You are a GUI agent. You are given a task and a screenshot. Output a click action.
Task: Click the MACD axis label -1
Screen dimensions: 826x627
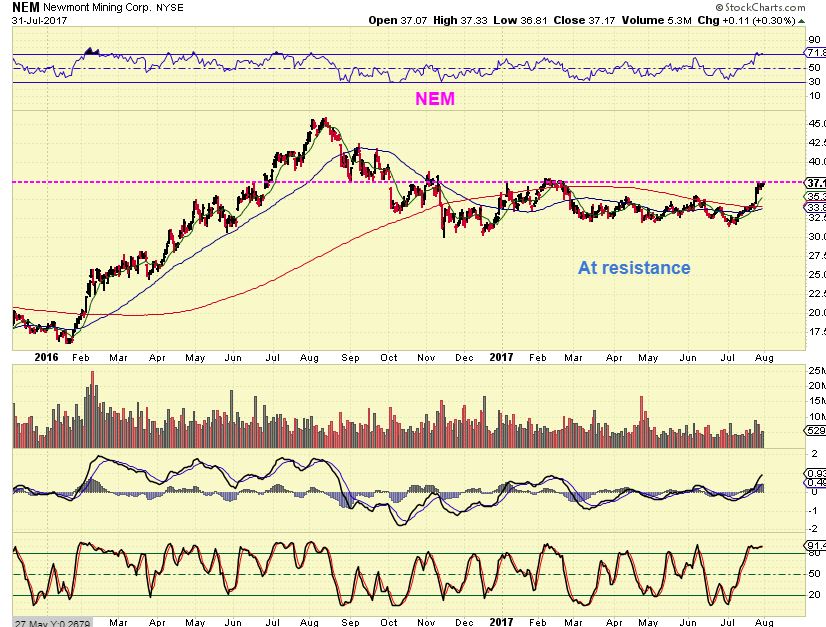coord(814,510)
